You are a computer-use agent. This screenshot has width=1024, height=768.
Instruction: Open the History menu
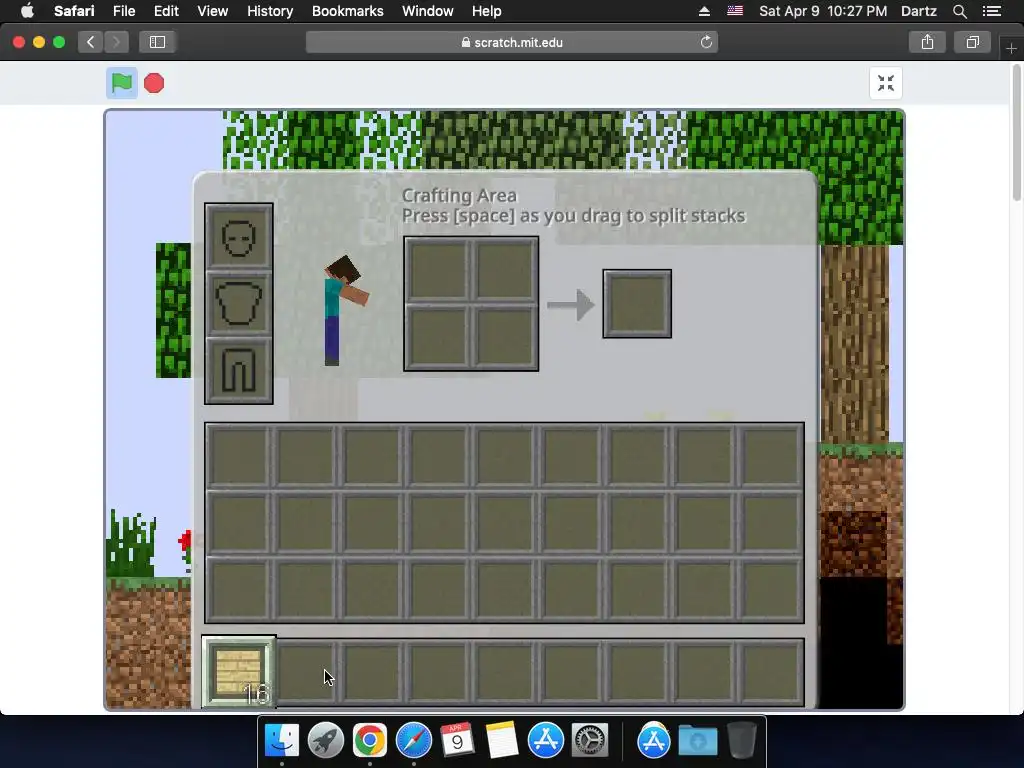(x=270, y=11)
